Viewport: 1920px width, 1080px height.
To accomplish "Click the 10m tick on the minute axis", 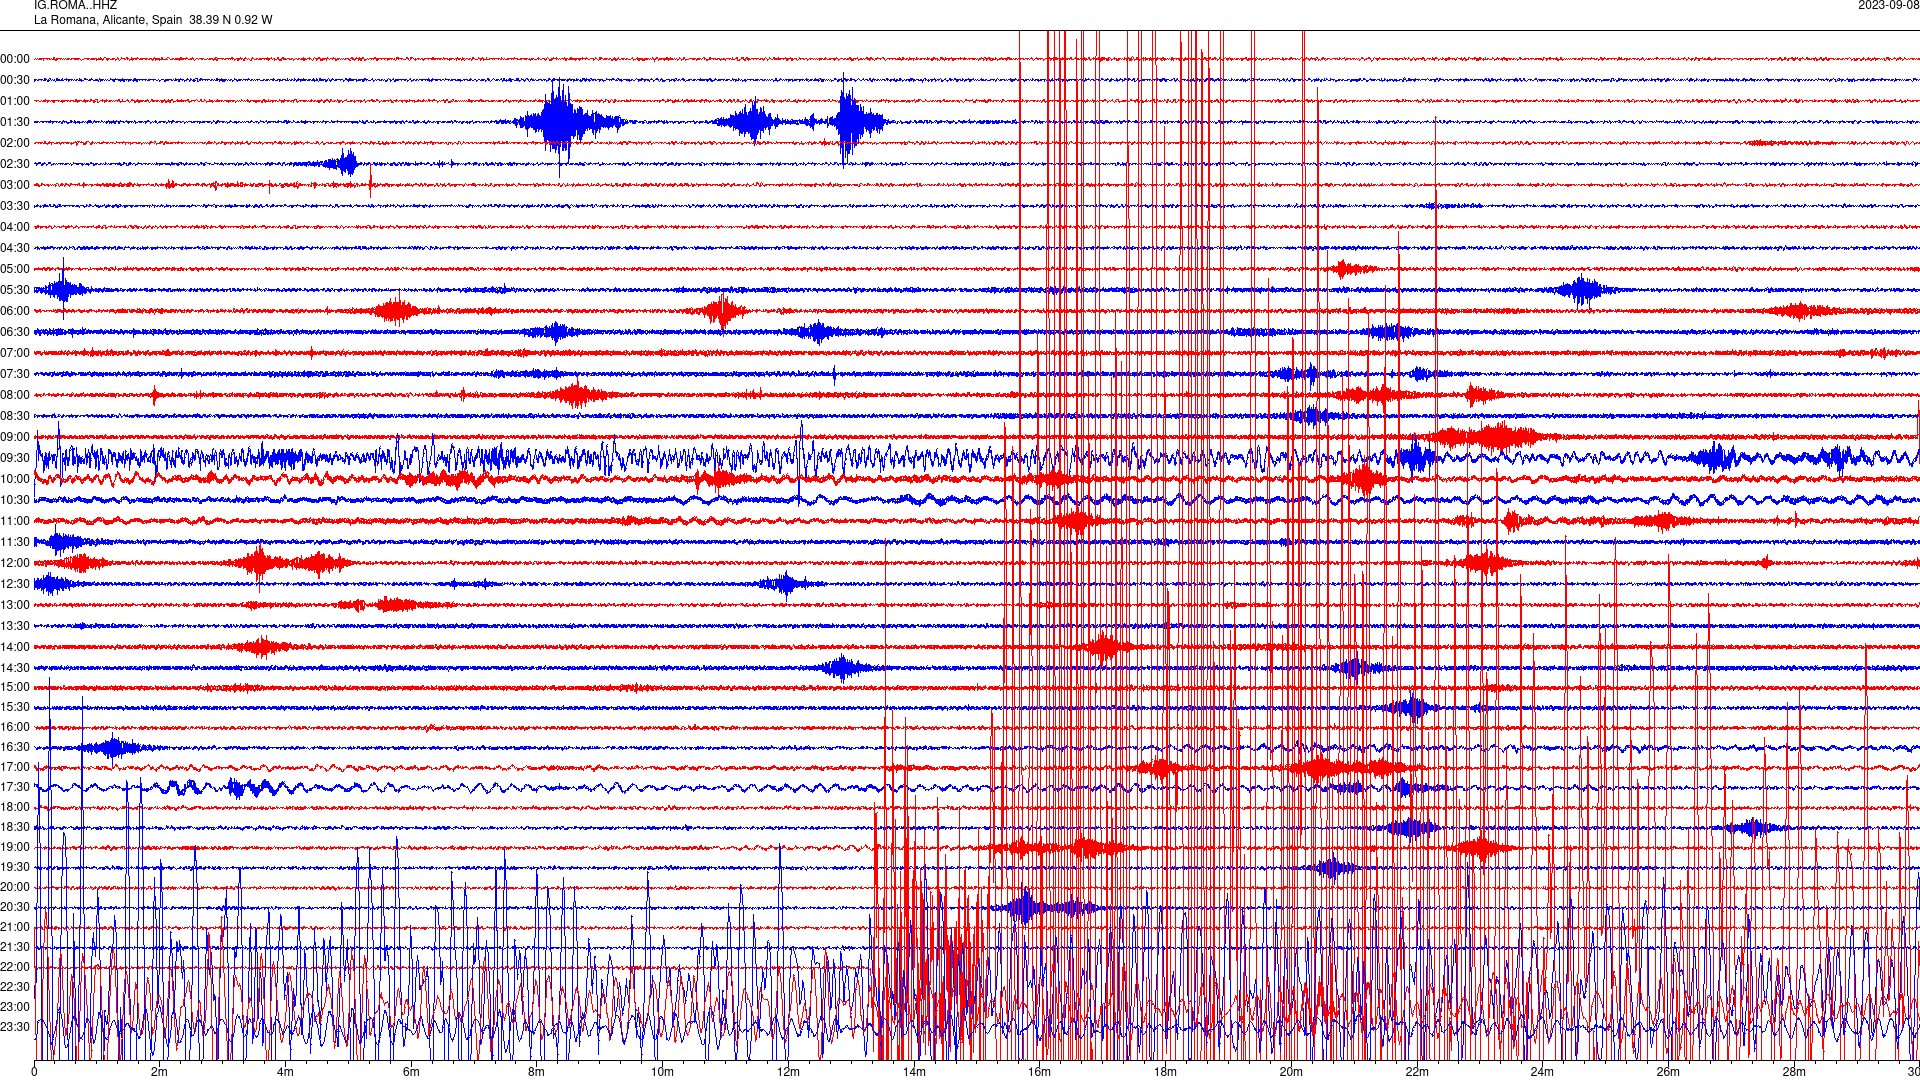I will click(x=662, y=1072).
